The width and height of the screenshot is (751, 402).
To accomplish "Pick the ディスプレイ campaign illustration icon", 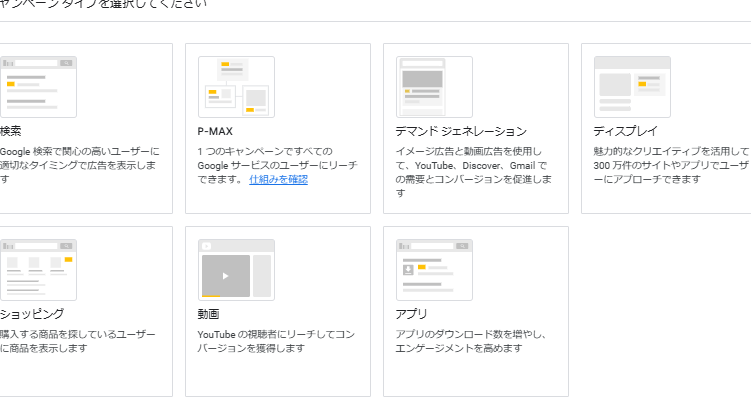I will 632,87.
